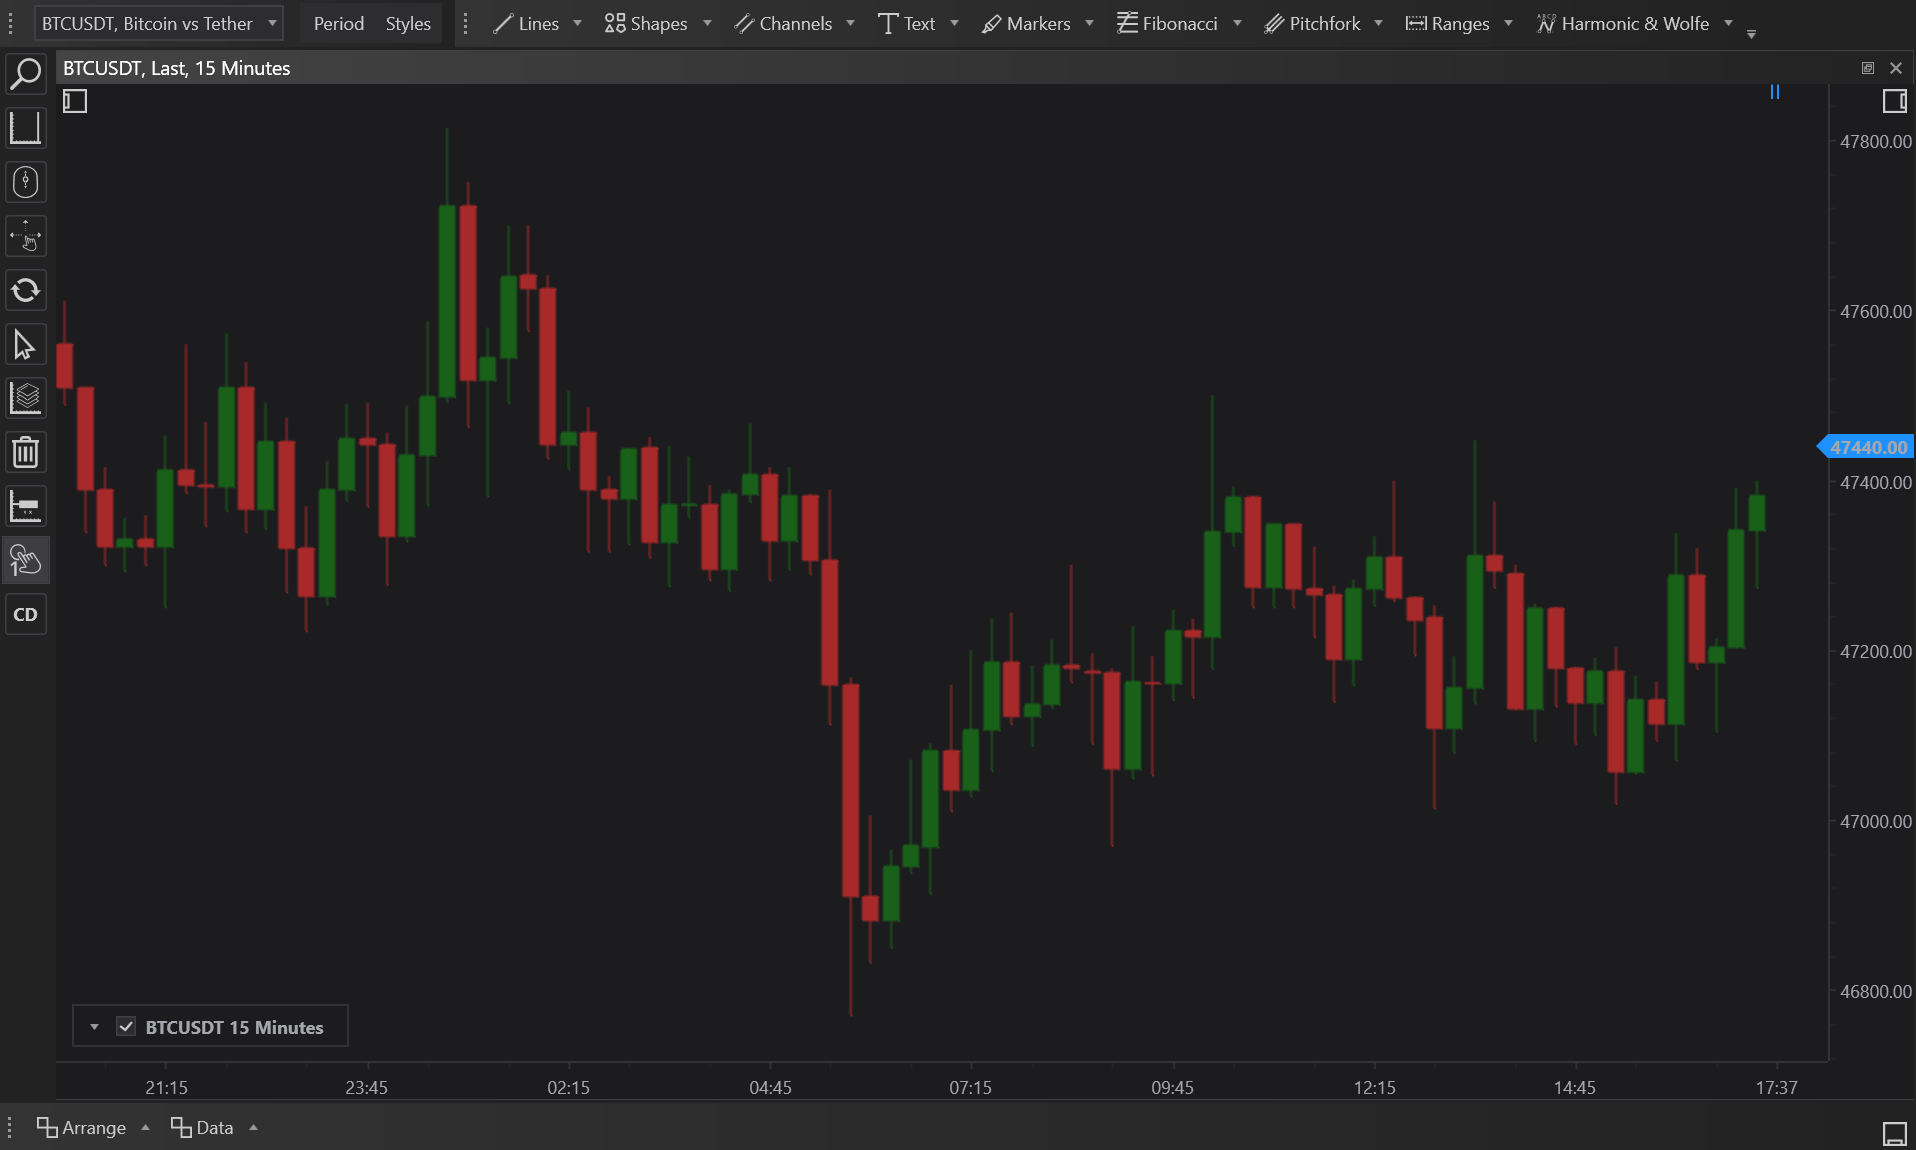Click the blue pause indicator on chart
Image resolution: width=1916 pixels, height=1150 pixels.
pos(1775,92)
